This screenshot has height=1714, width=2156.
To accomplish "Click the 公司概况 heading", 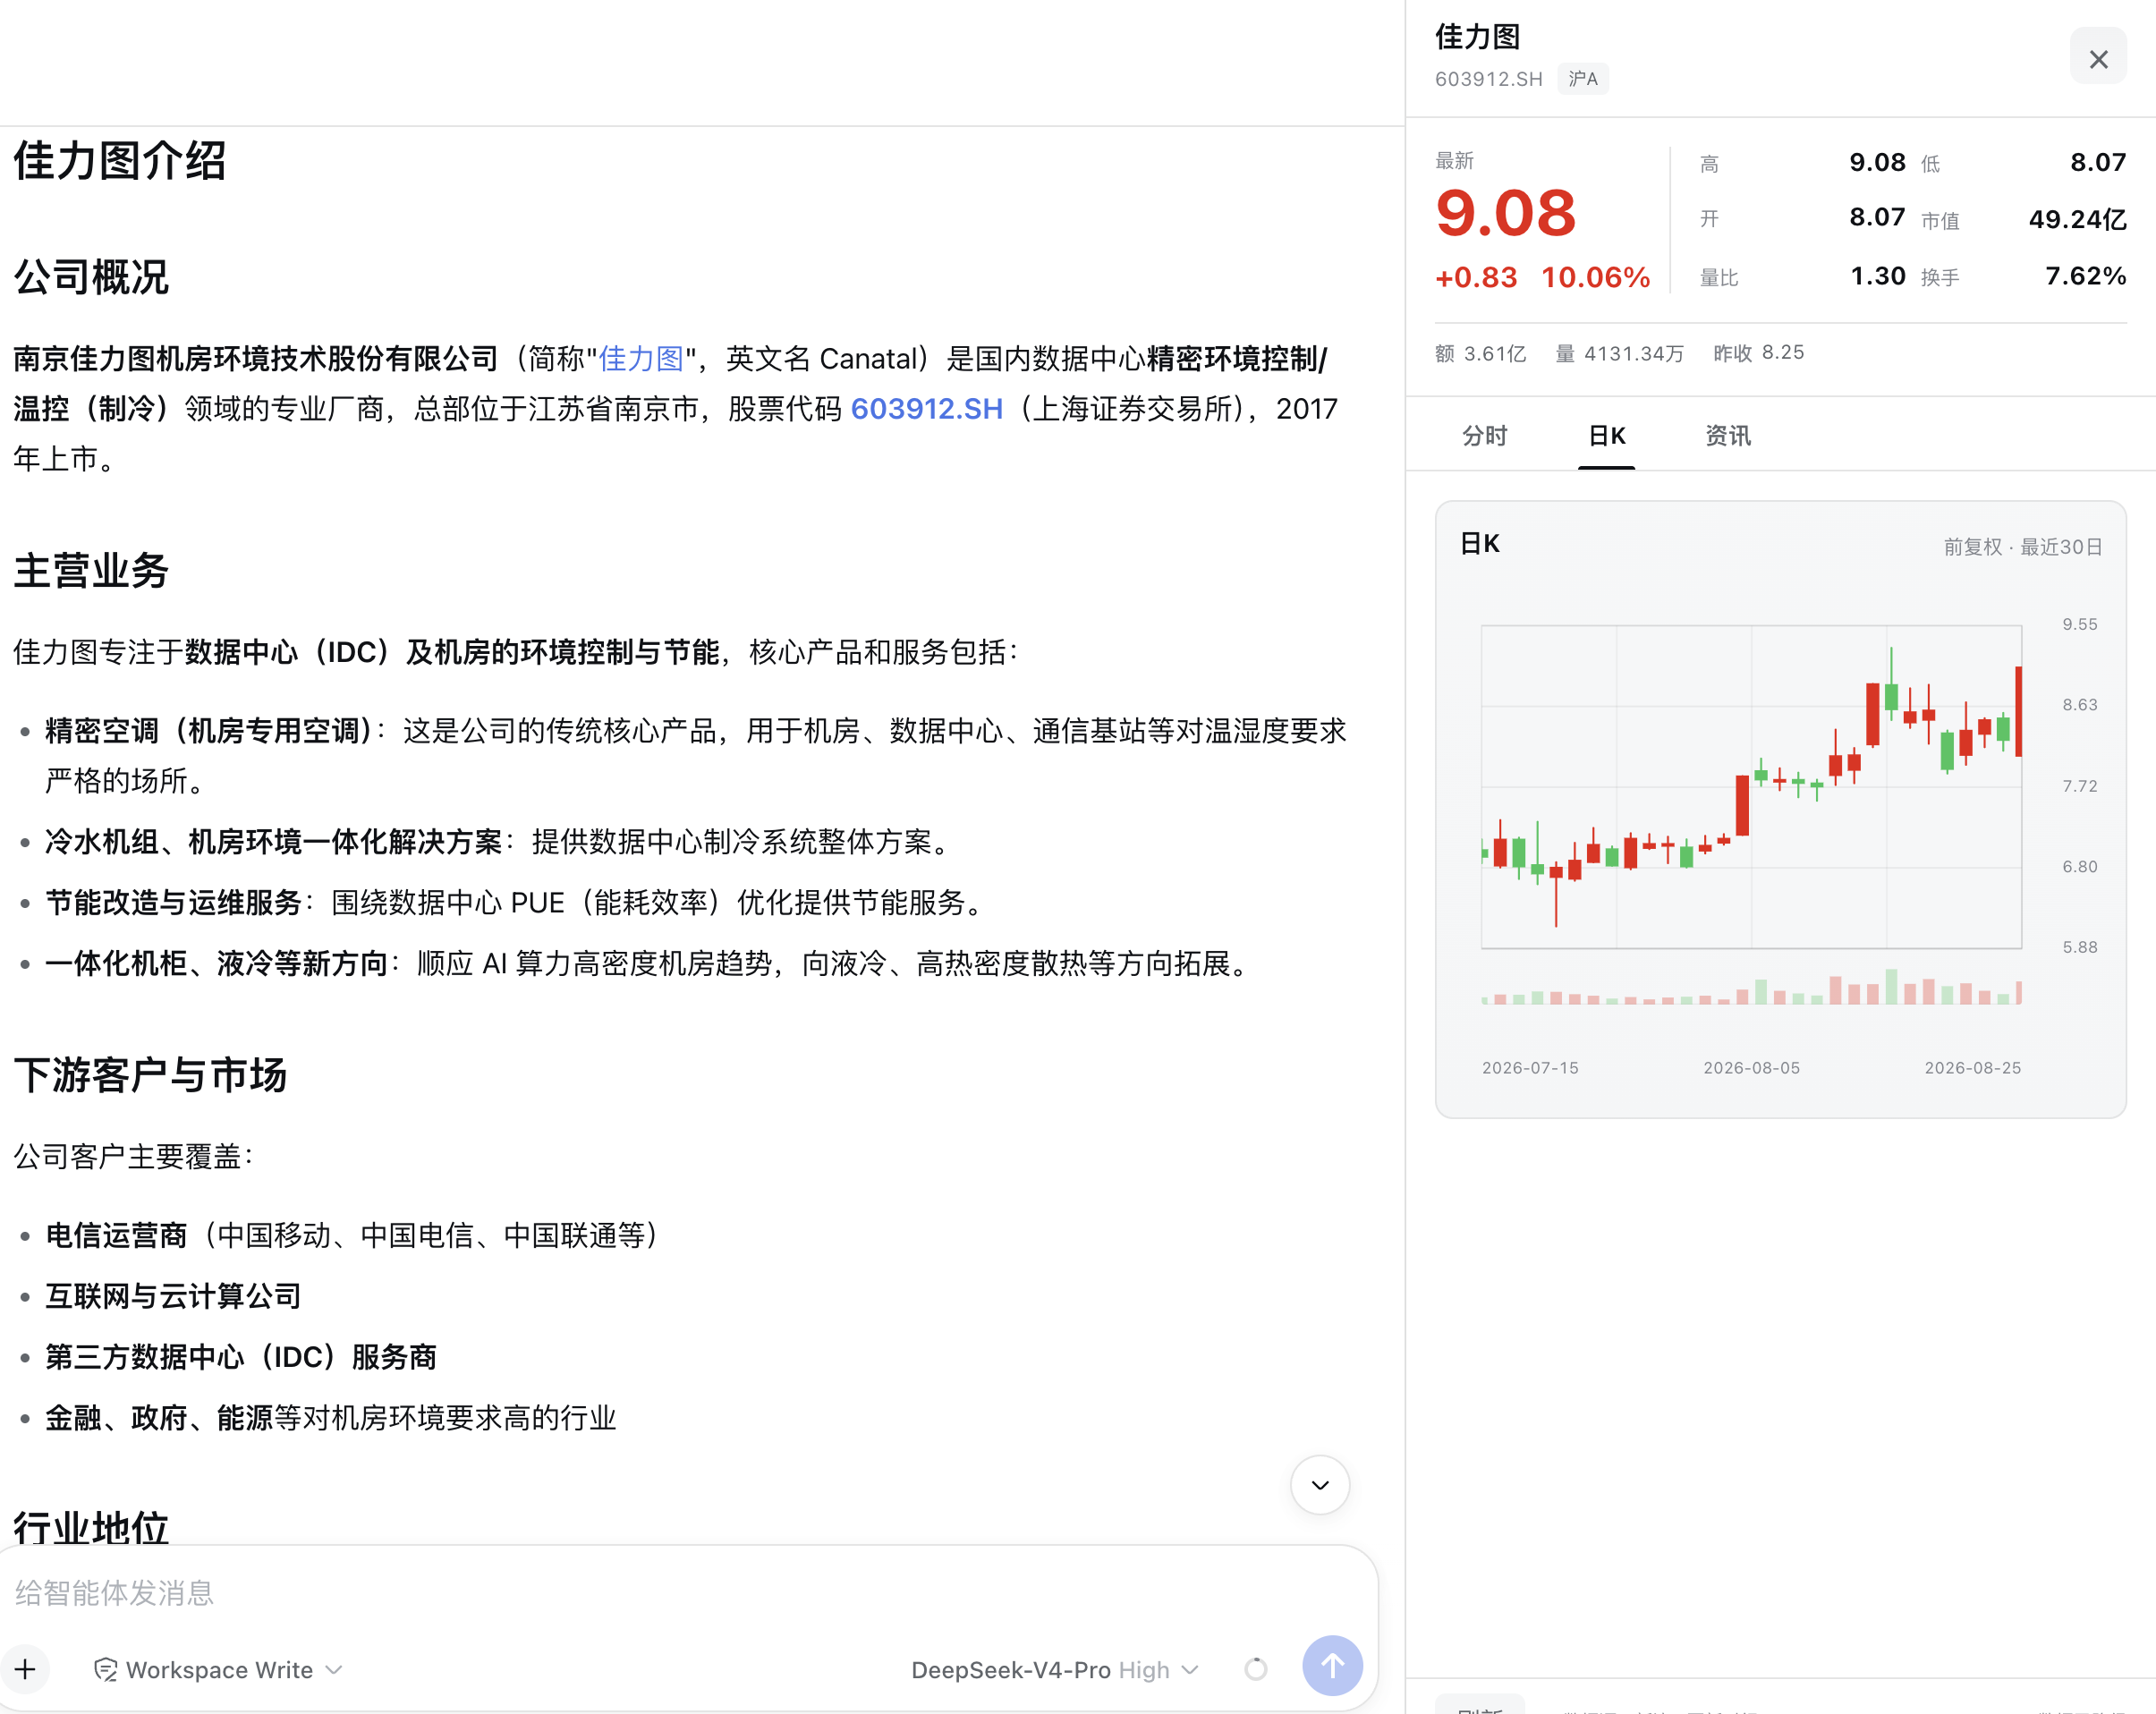I will (x=91, y=277).
